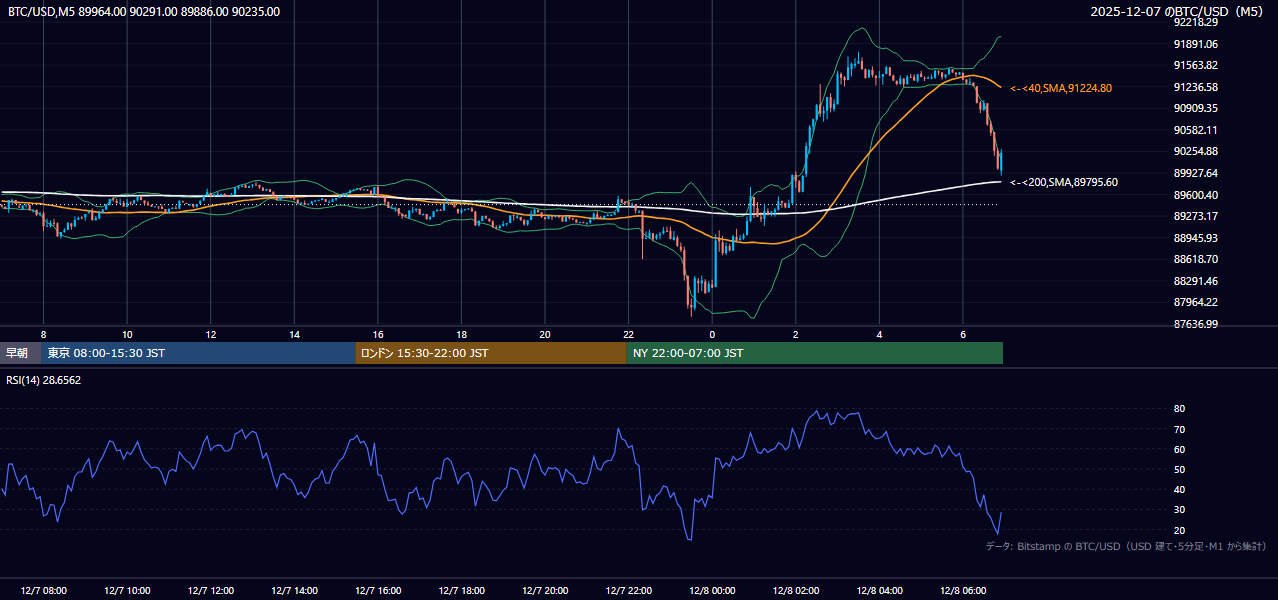Click the 12/8 06:00 time label

pos(963,591)
